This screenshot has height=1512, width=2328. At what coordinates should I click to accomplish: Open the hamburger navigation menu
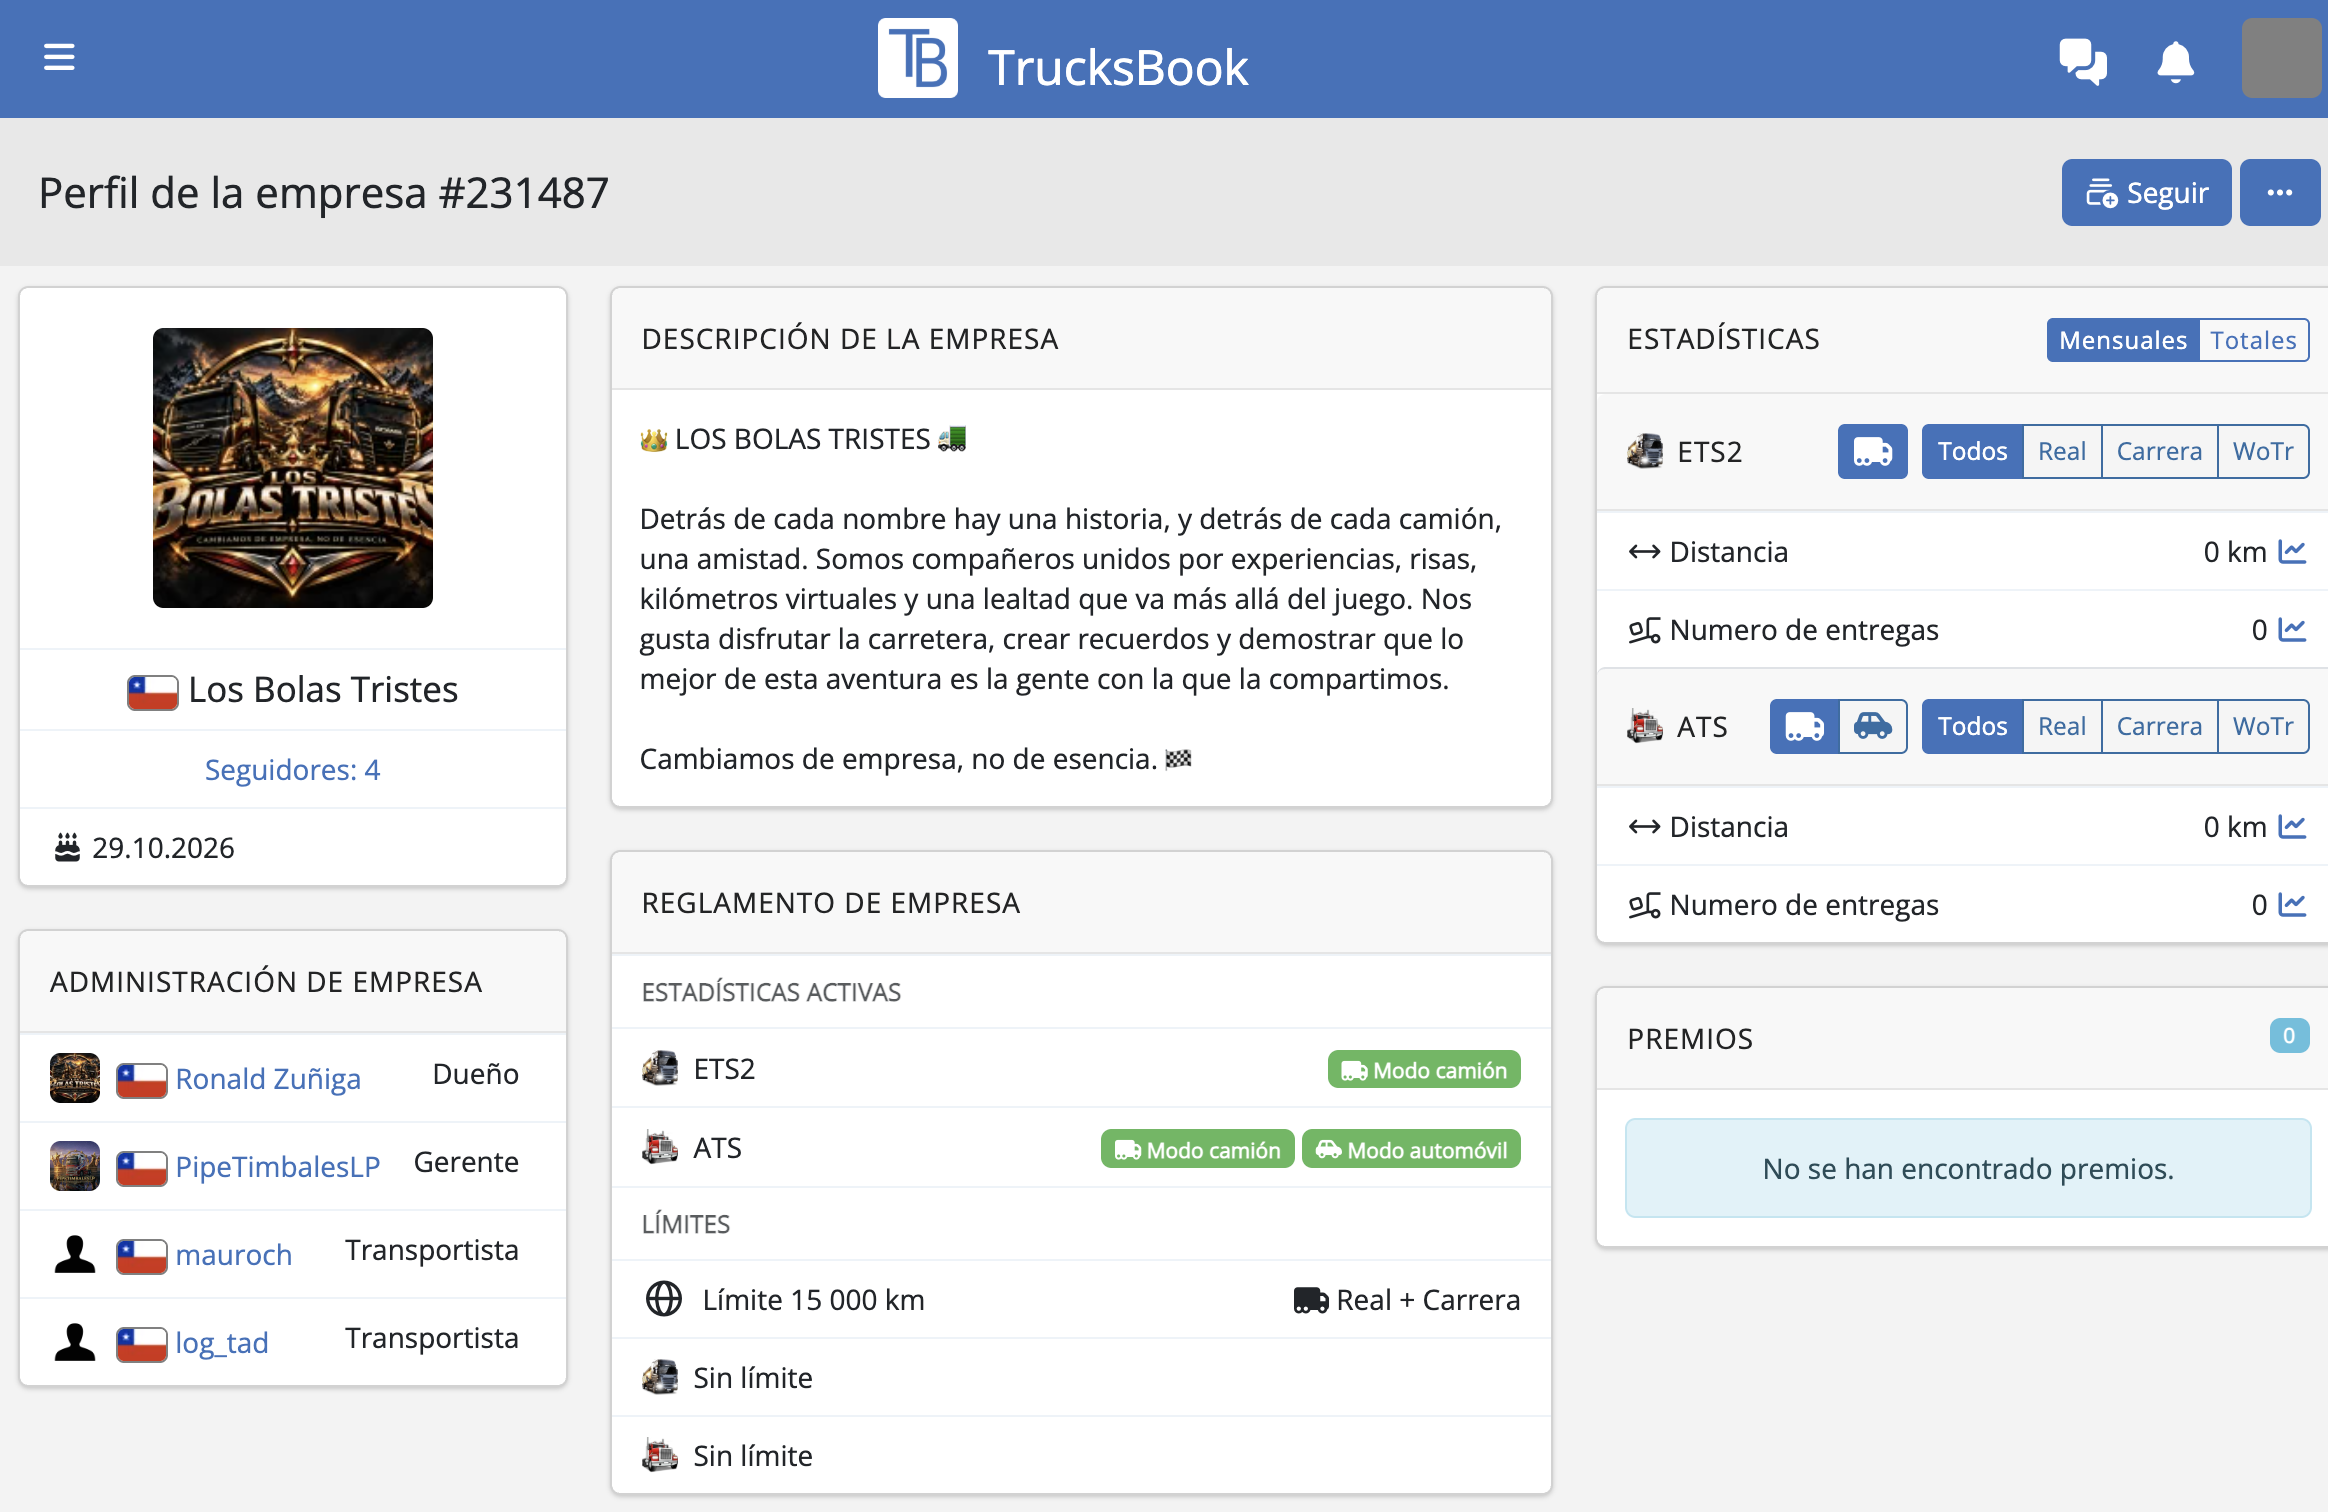tap(59, 58)
